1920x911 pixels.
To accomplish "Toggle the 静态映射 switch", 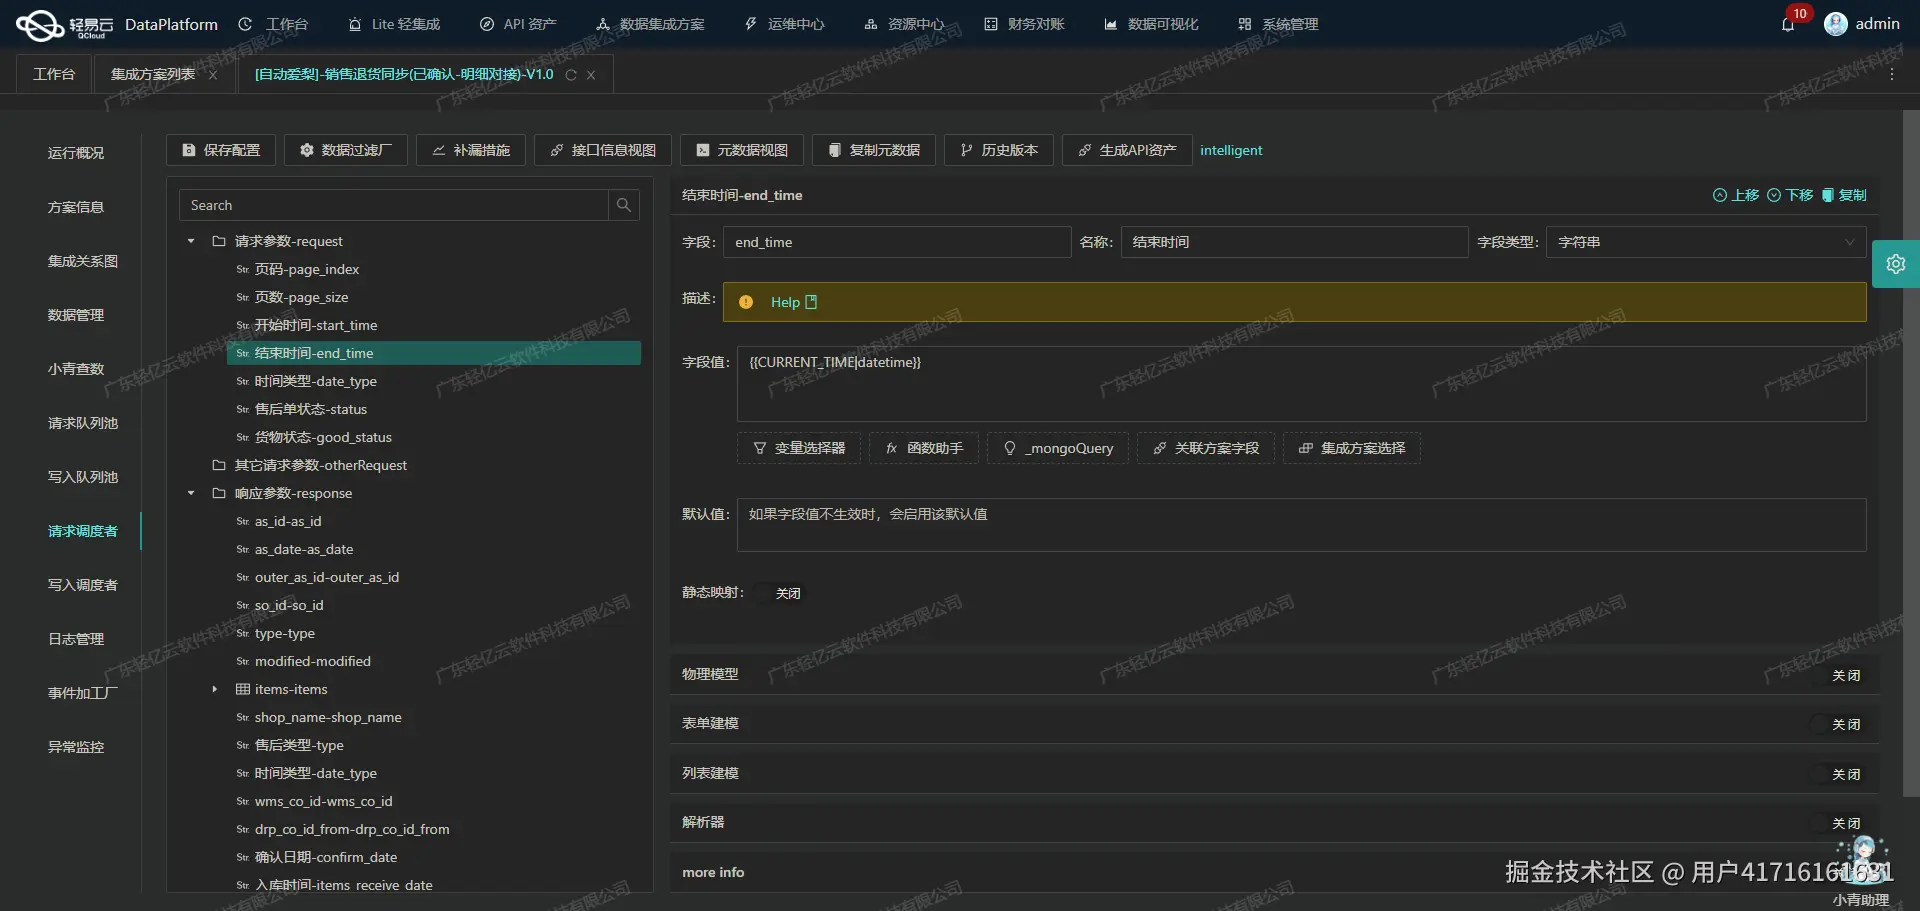I will pyautogui.click(x=780, y=593).
